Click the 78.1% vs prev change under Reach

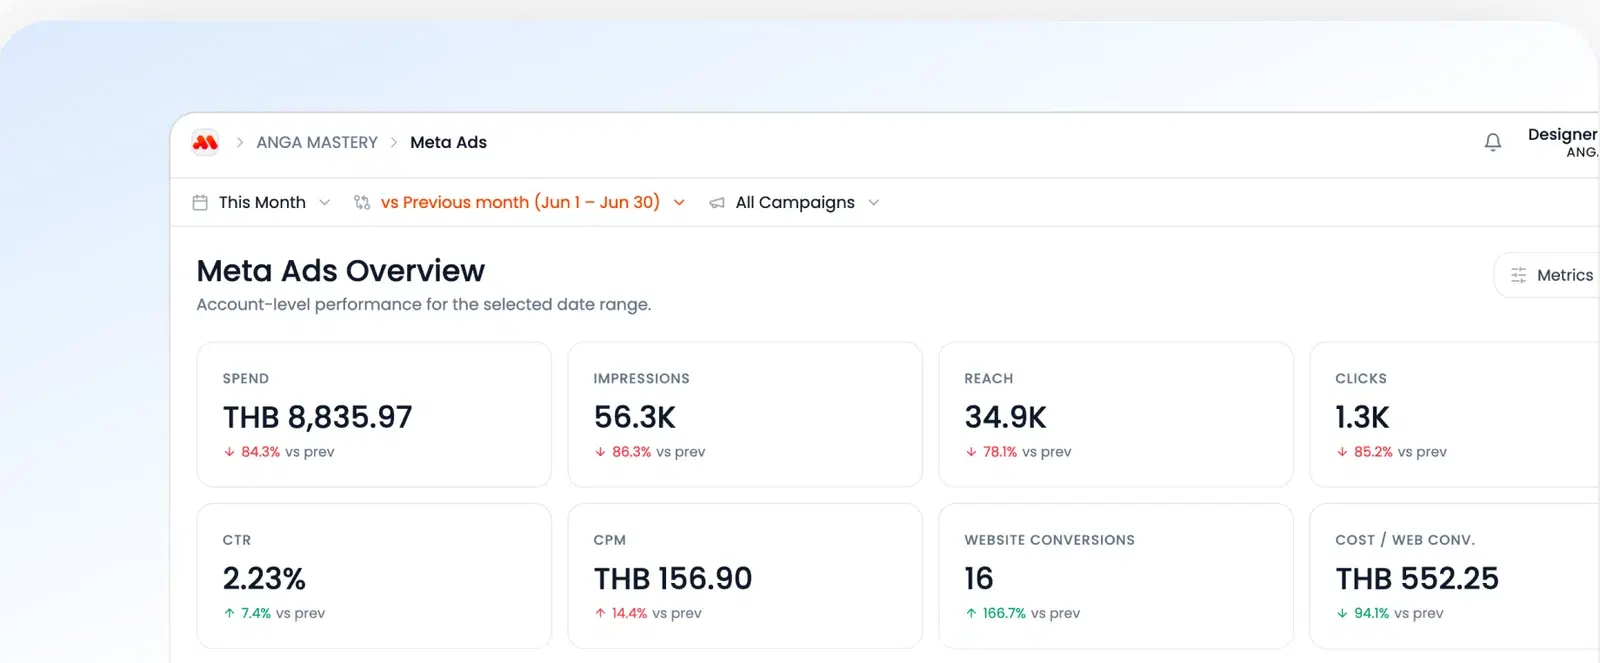tap(1018, 452)
